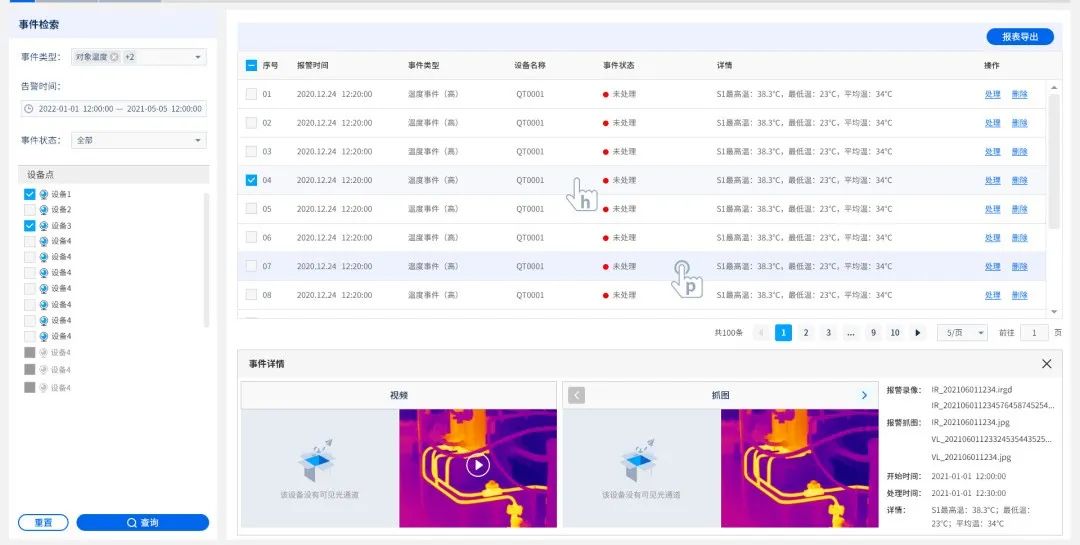Click 删除 link in row 01
This screenshot has height=545, width=1080.
1019,94
